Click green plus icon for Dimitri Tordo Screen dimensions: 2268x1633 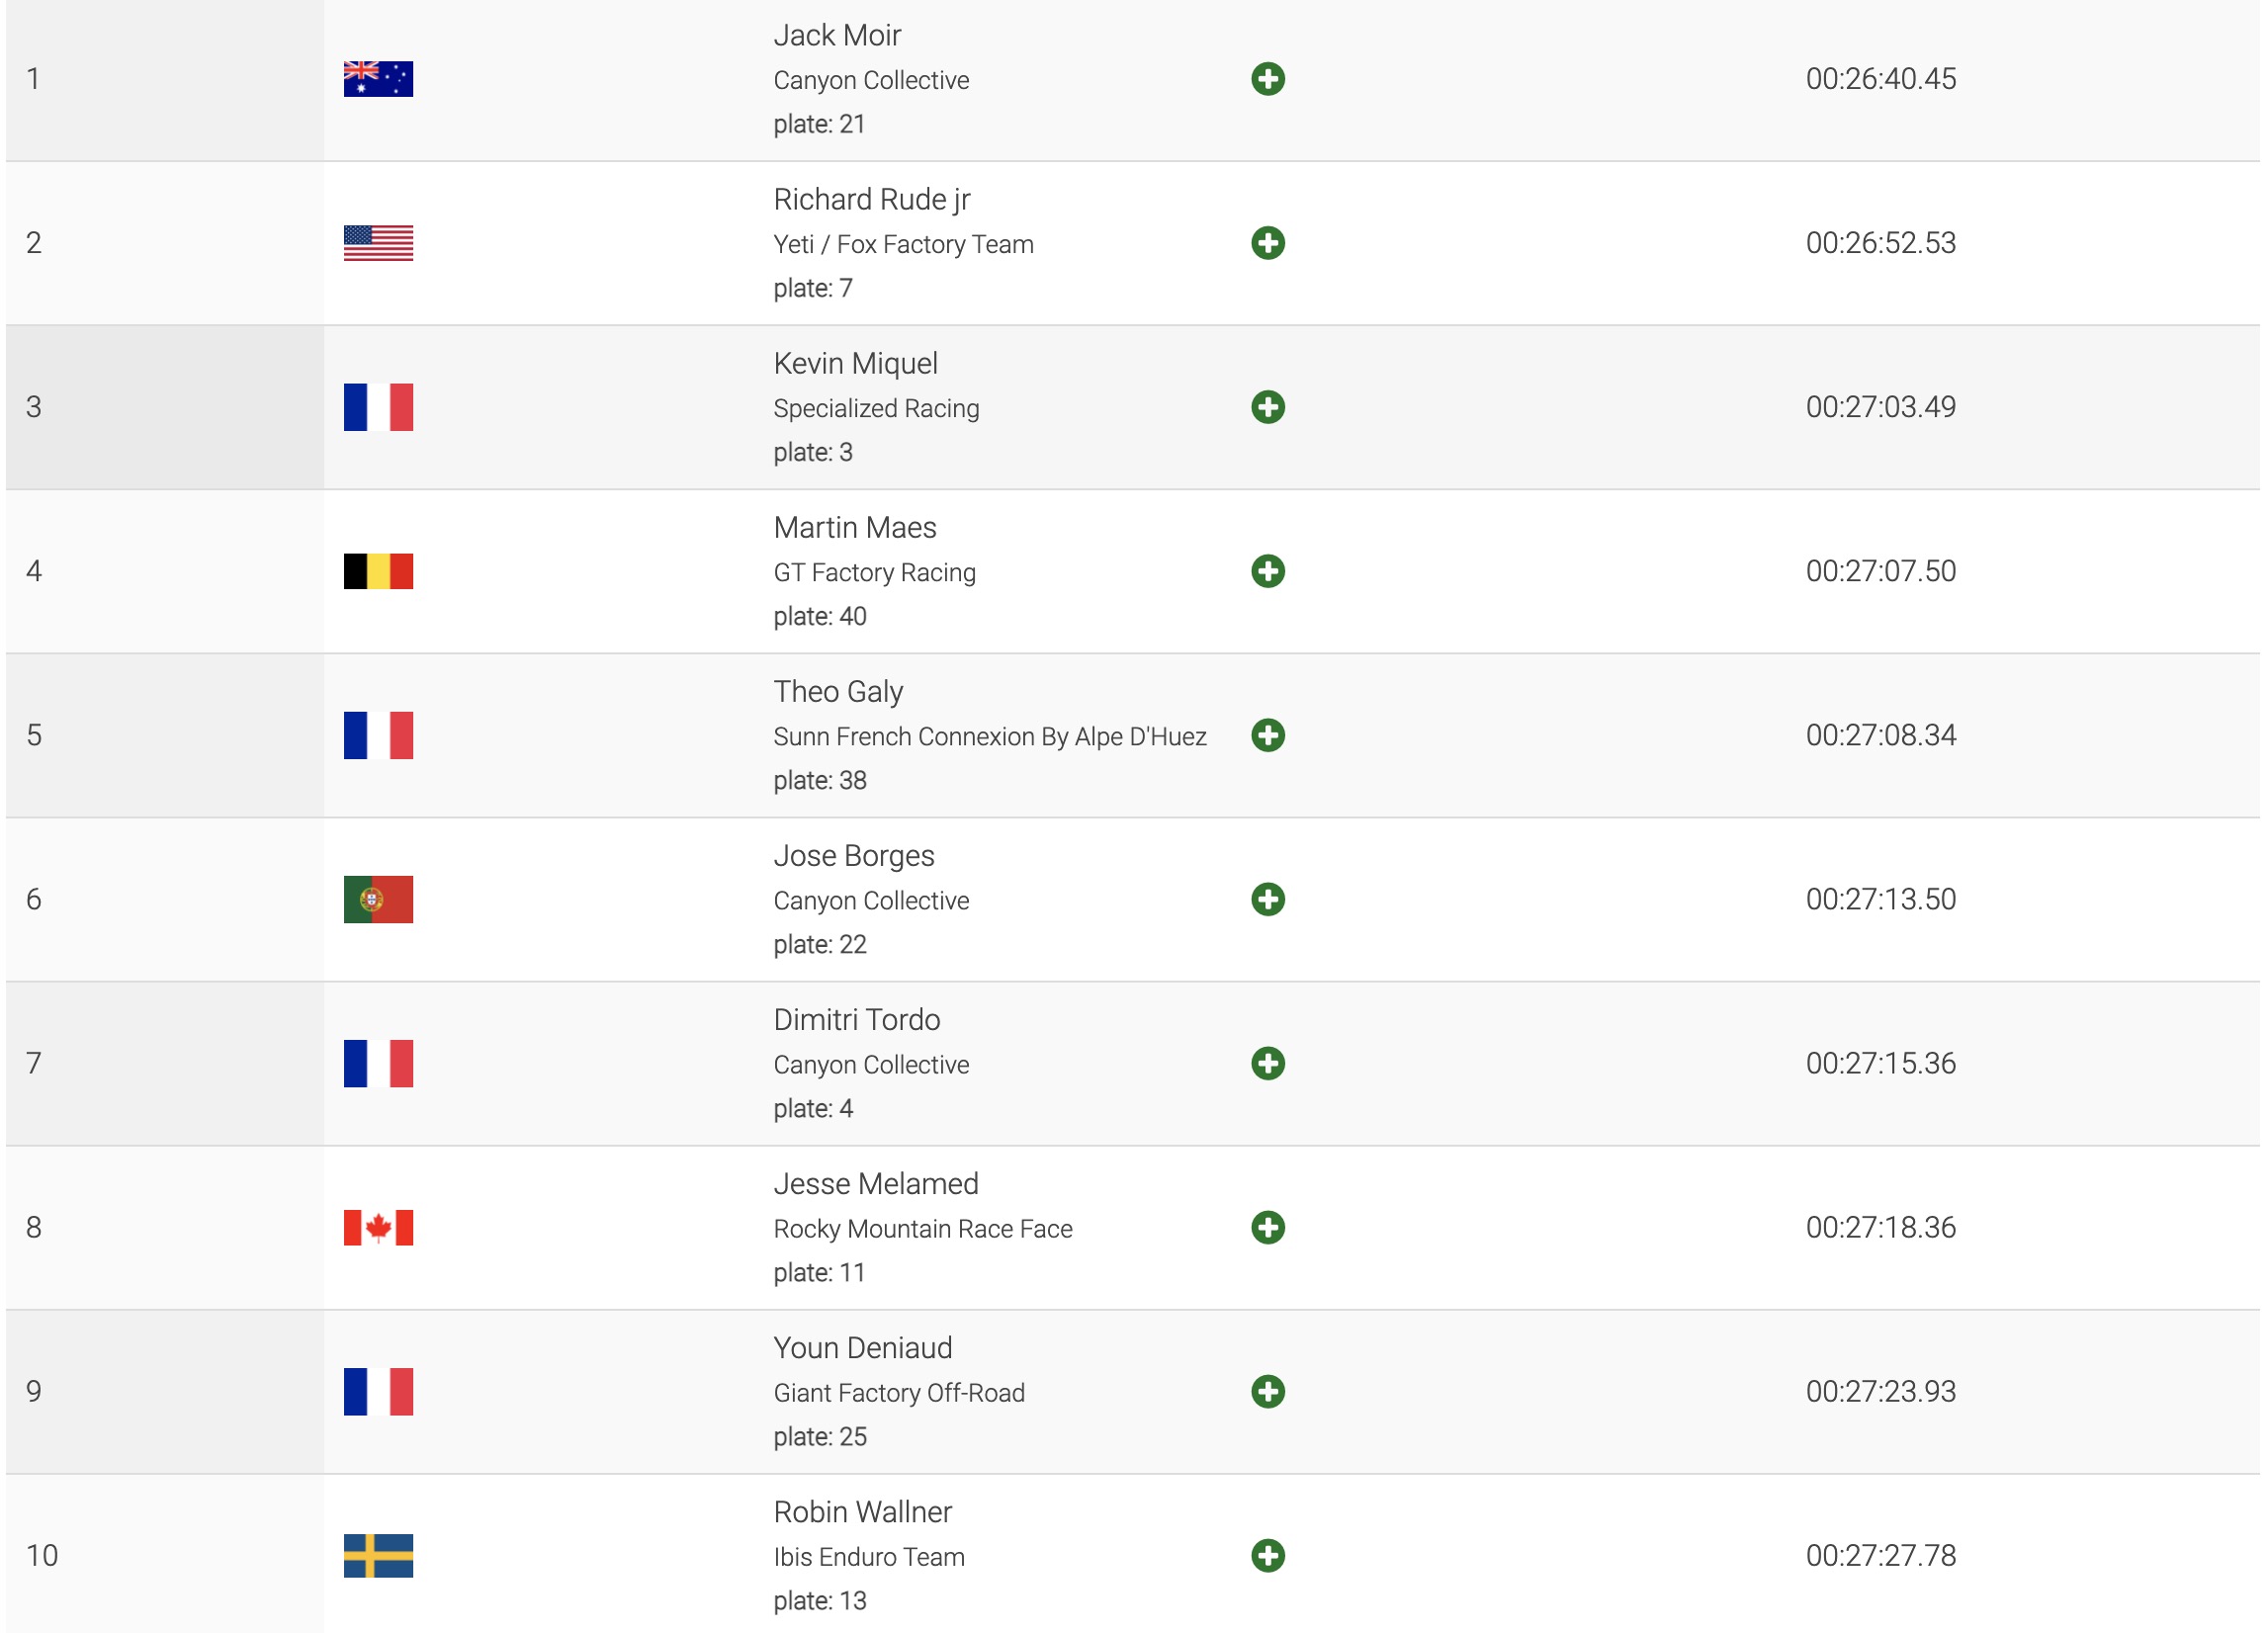tap(1267, 1063)
